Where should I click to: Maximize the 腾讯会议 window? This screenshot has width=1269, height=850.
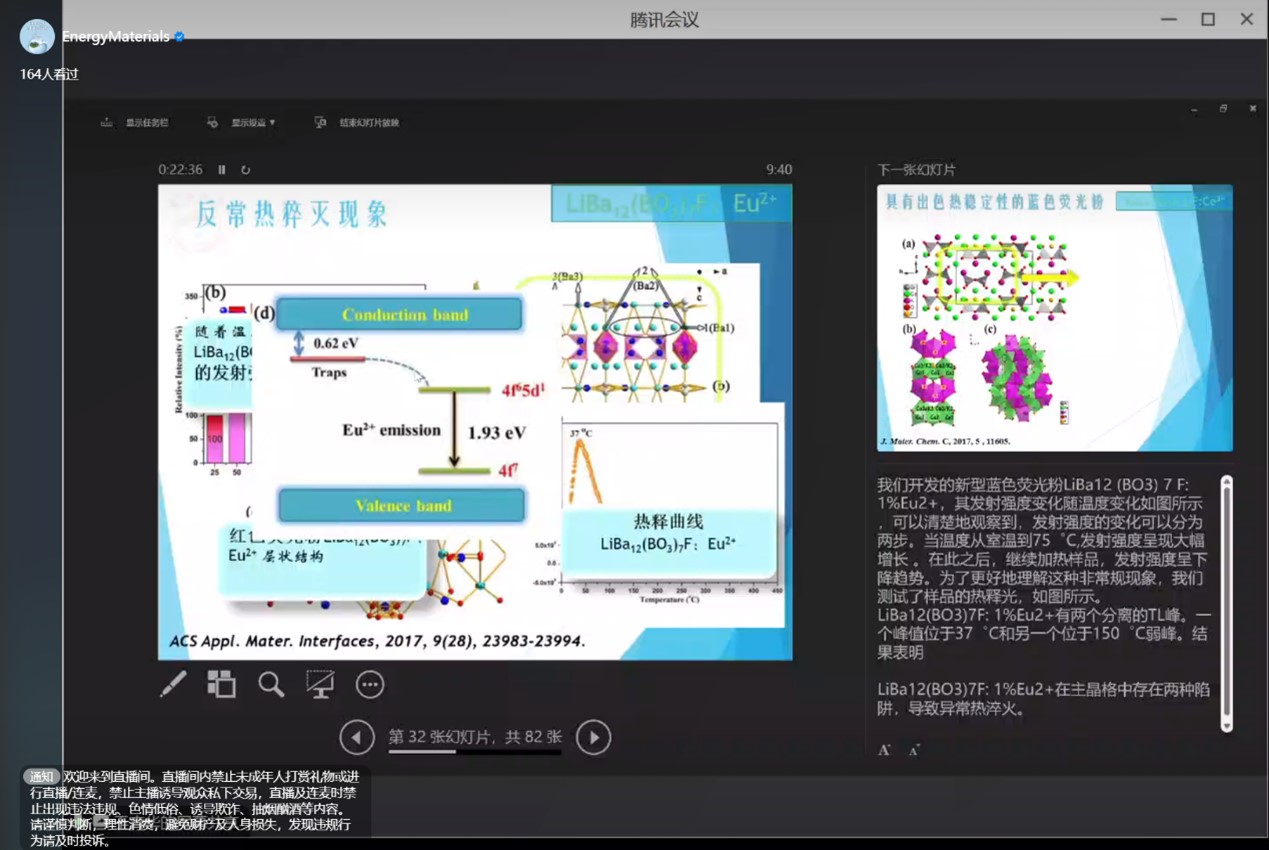click(1208, 19)
